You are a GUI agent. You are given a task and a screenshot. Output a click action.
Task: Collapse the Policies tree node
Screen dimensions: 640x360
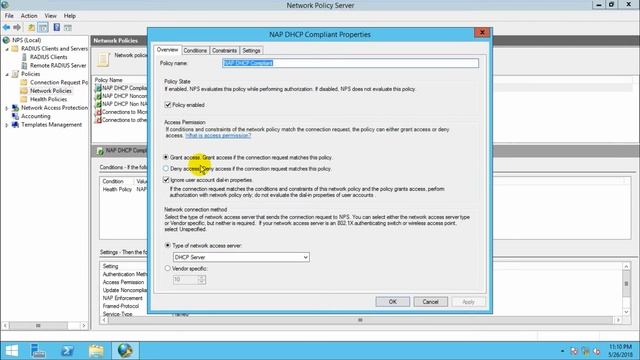coord(7,74)
